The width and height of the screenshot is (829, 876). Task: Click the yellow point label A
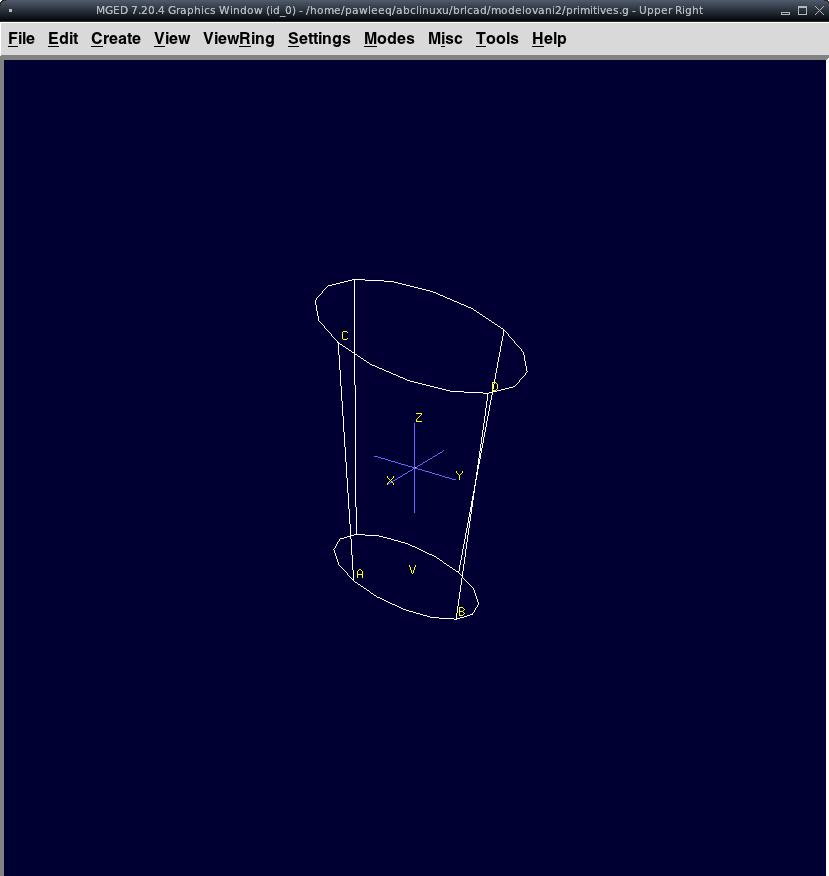[360, 574]
